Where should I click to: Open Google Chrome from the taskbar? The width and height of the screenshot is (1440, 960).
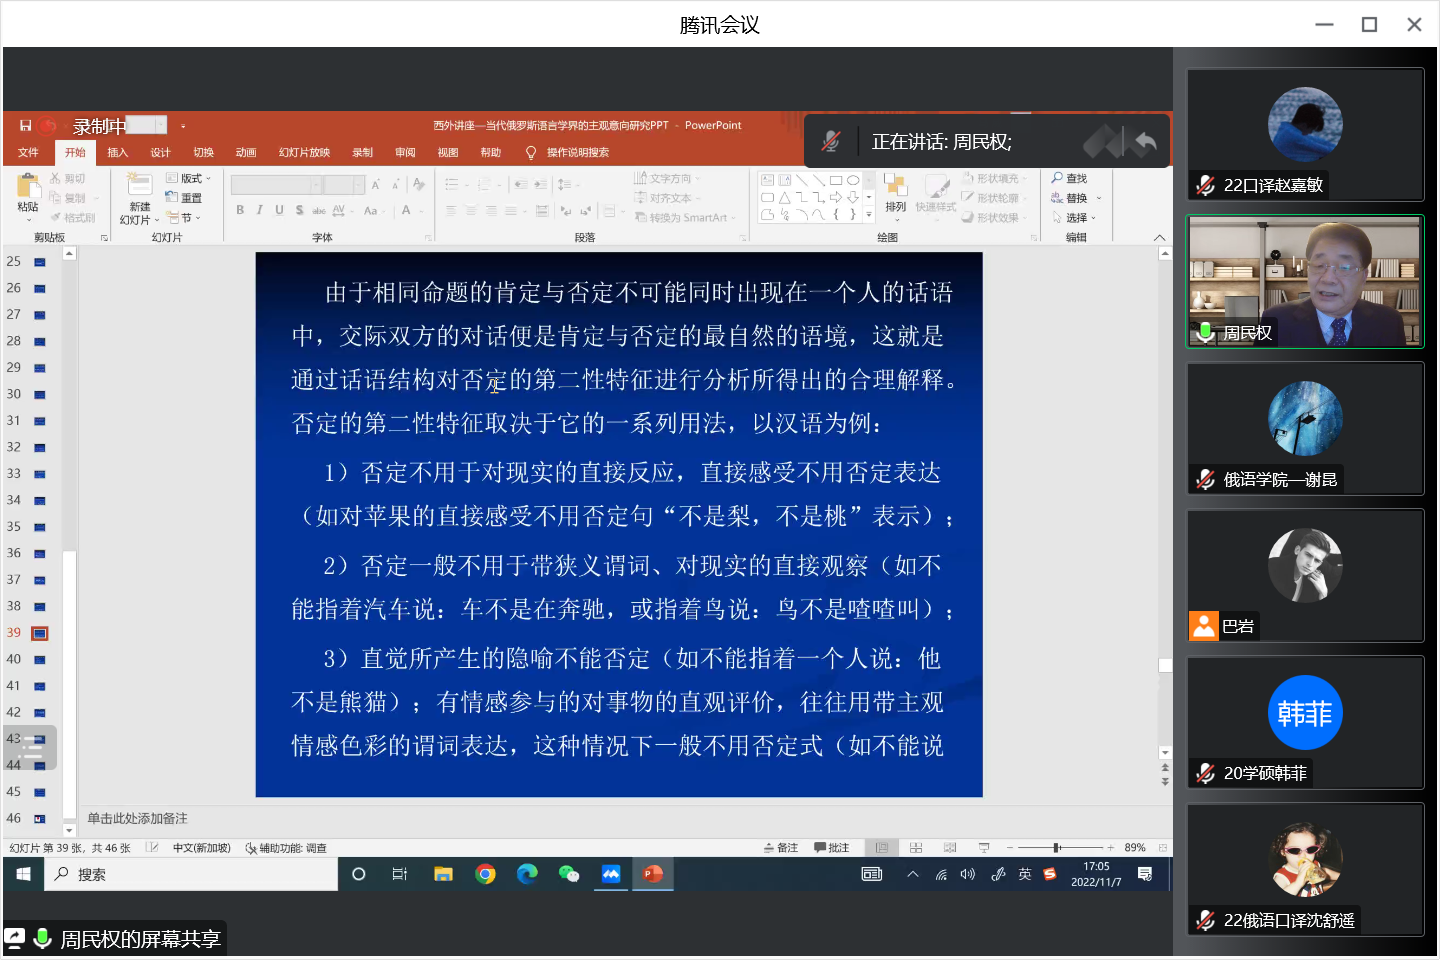coord(485,874)
